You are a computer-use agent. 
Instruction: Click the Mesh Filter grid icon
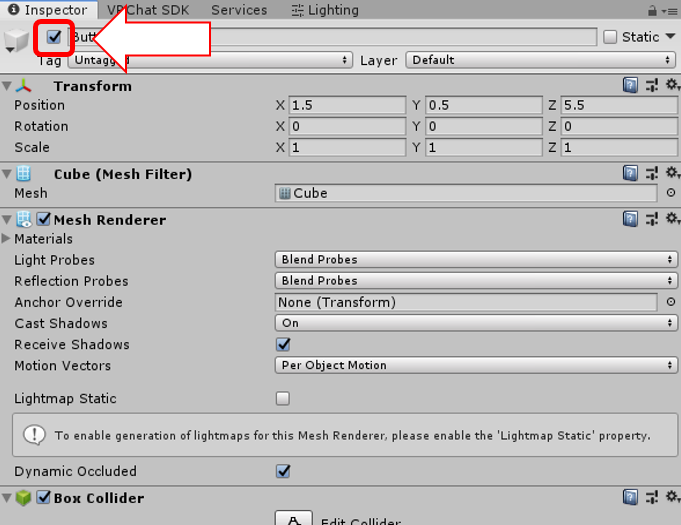tap(23, 174)
